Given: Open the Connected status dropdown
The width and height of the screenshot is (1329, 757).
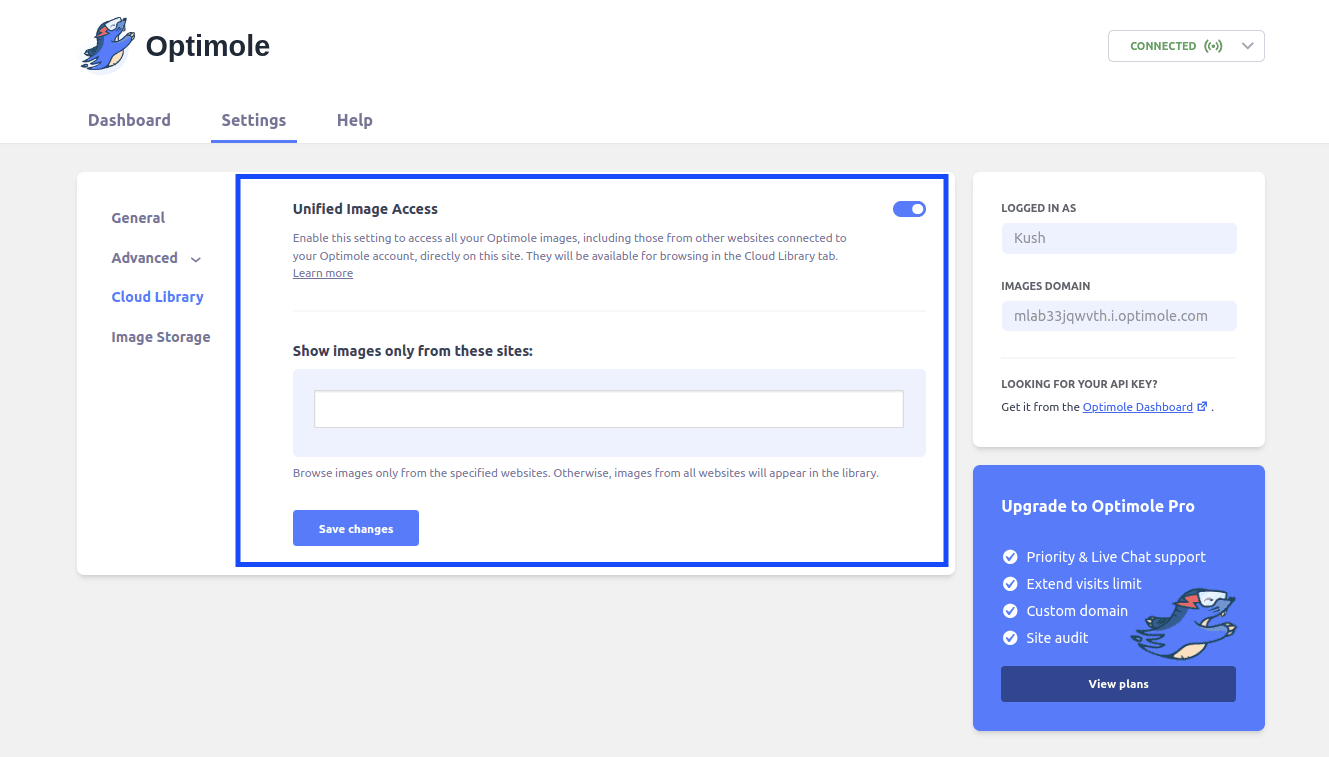Looking at the screenshot, I should [1246, 46].
